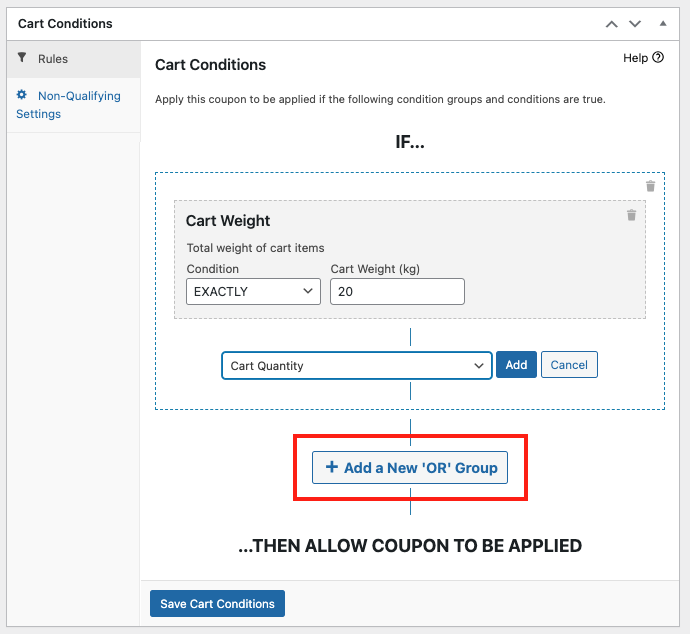Image resolution: width=690 pixels, height=634 pixels.
Task: Click the Help question mark icon
Action: (x=658, y=57)
